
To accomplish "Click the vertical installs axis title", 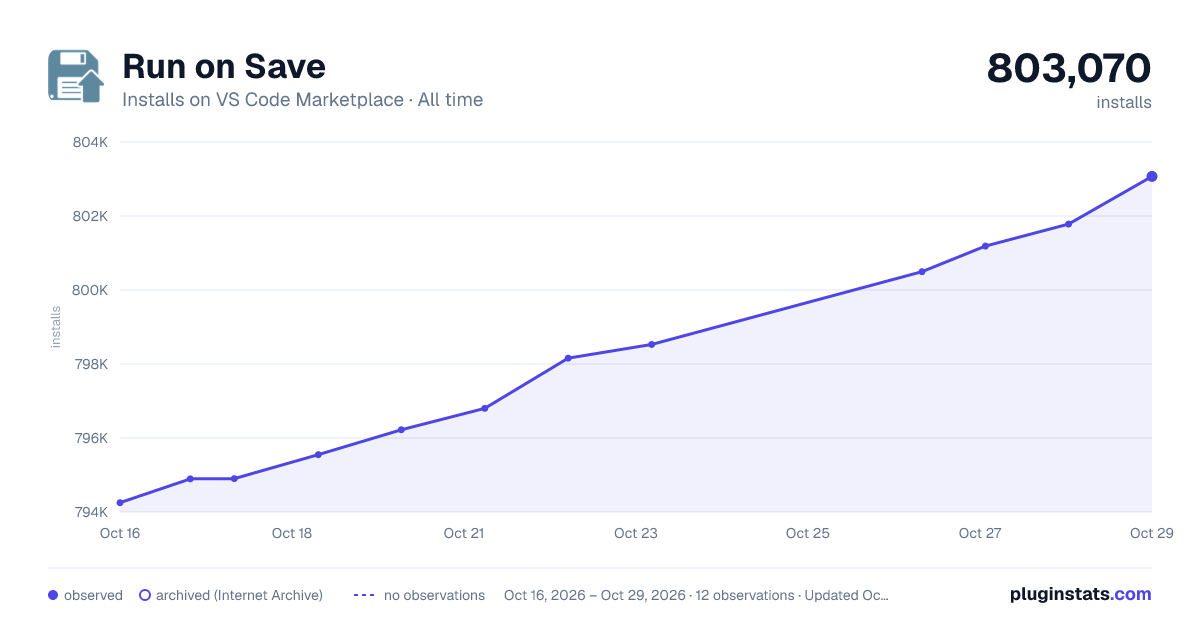I will click(56, 327).
